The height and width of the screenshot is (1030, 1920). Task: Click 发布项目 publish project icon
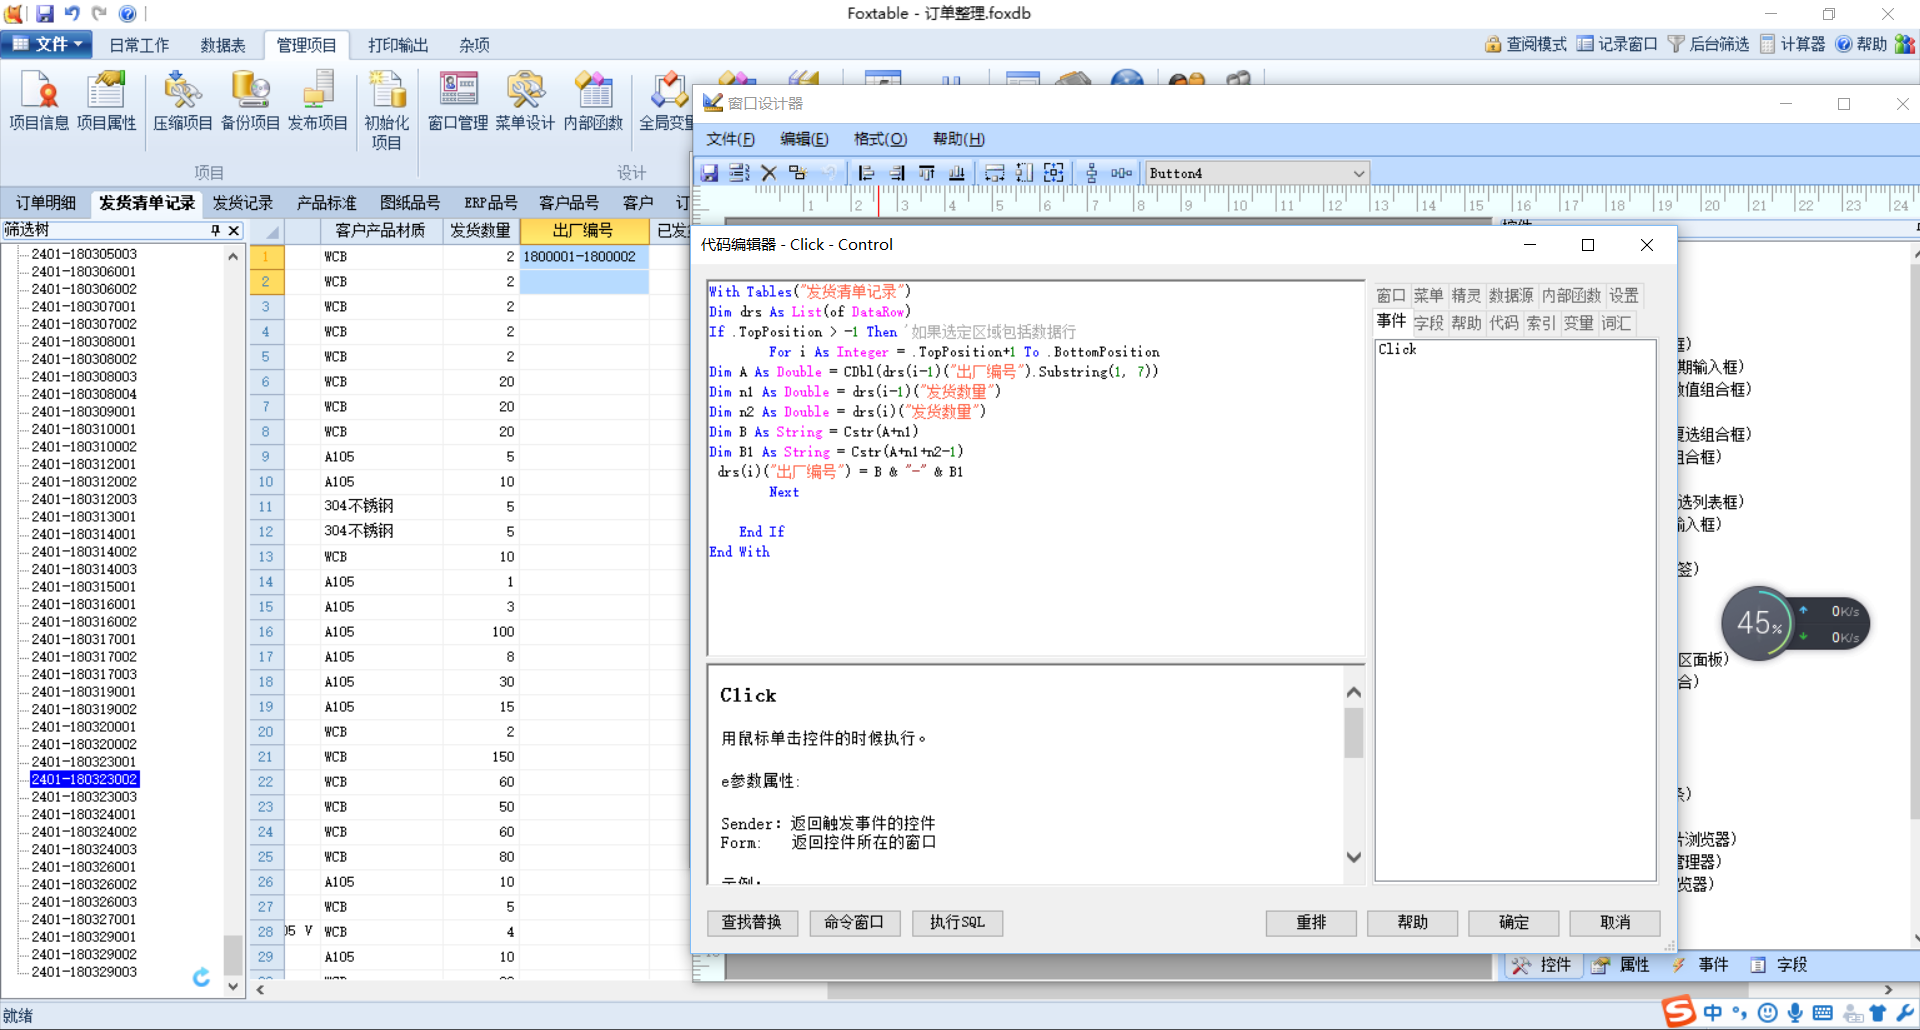coord(317,101)
